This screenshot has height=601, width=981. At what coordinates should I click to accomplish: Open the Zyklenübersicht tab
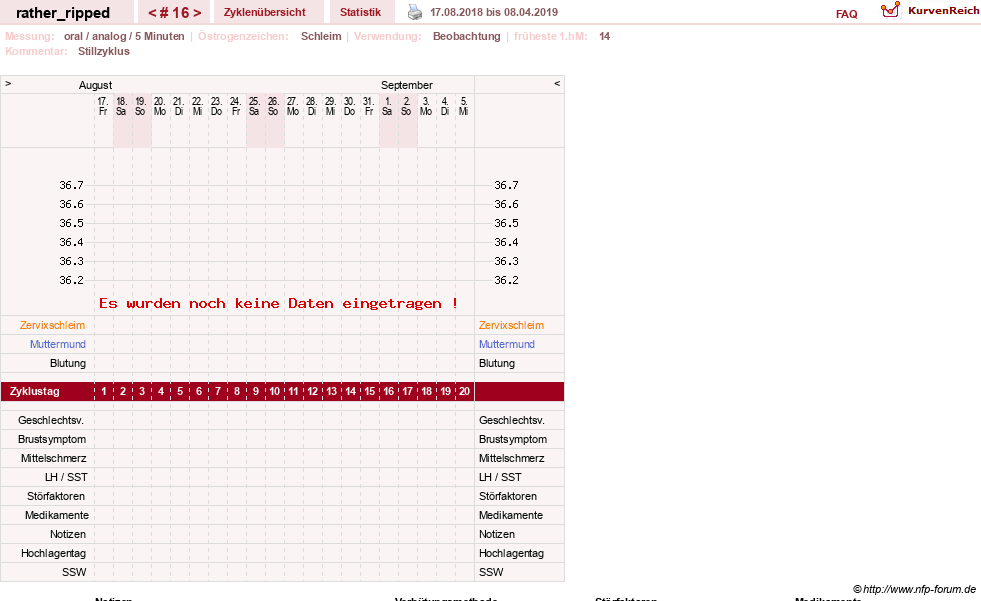tap(265, 12)
